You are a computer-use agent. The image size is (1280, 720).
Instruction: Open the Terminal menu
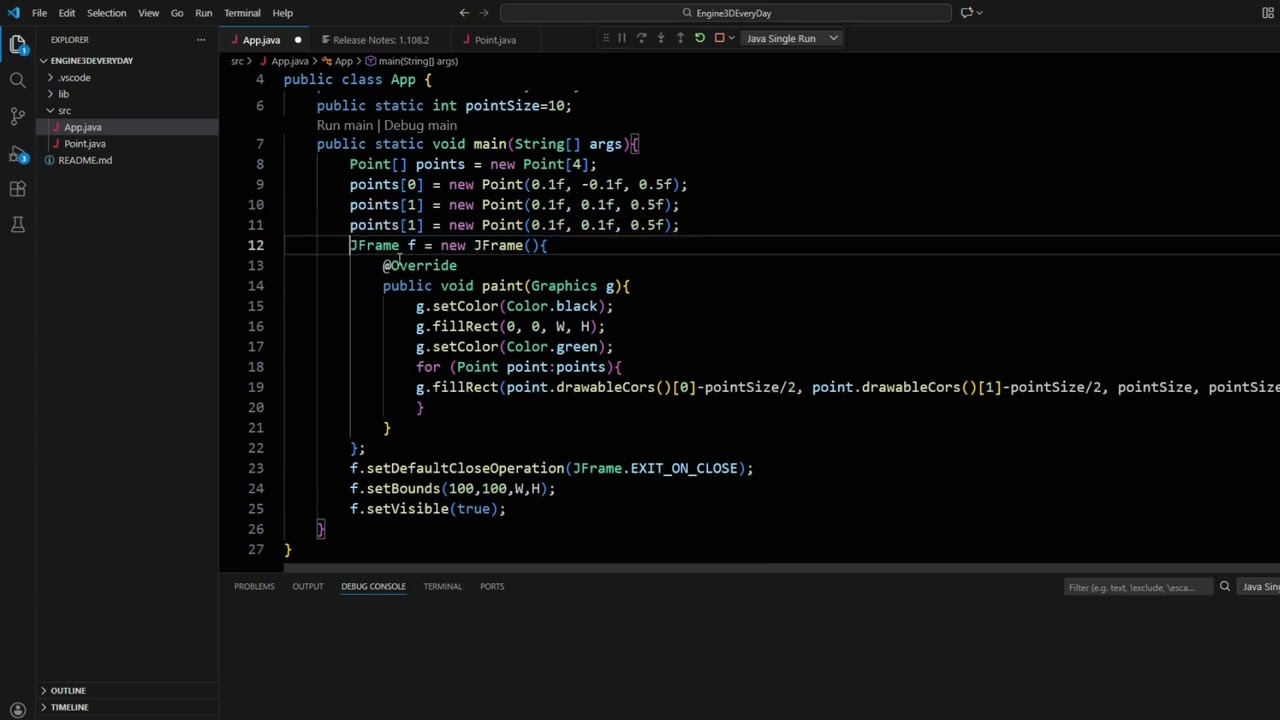click(242, 13)
